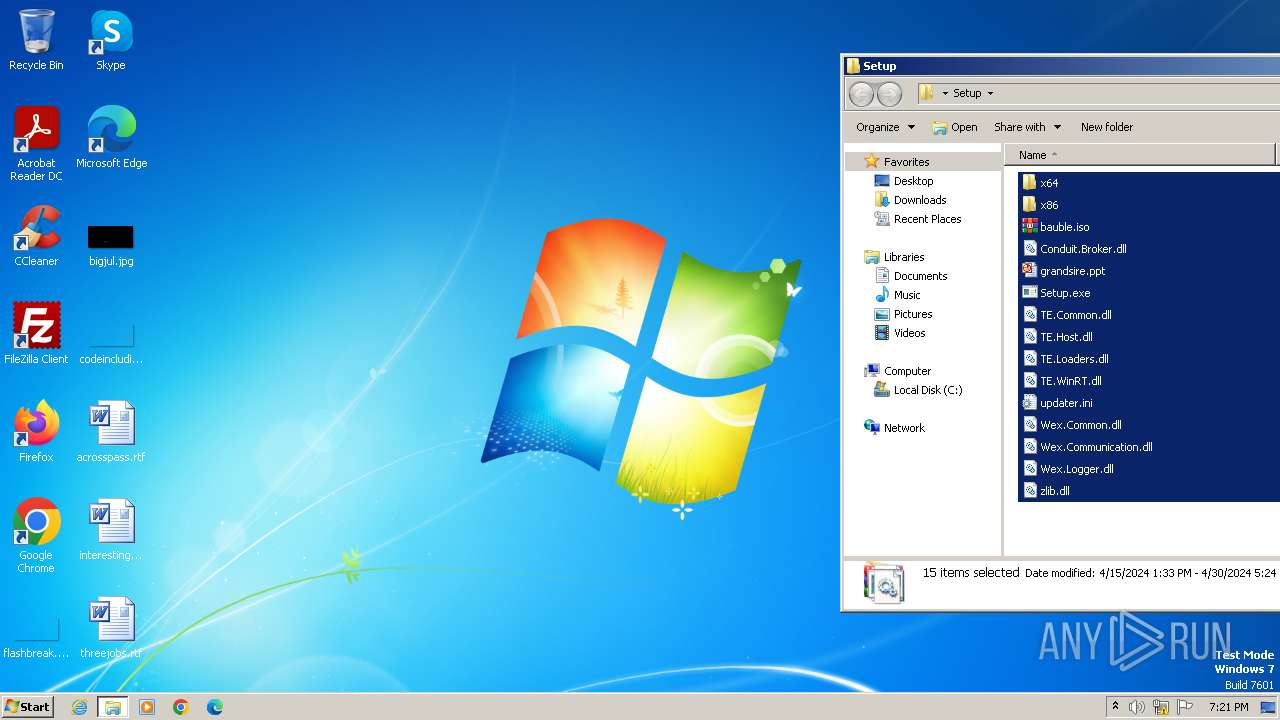This screenshot has width=1280, height=720.
Task: Open Downloads in navigation pane
Action: [x=920, y=200]
